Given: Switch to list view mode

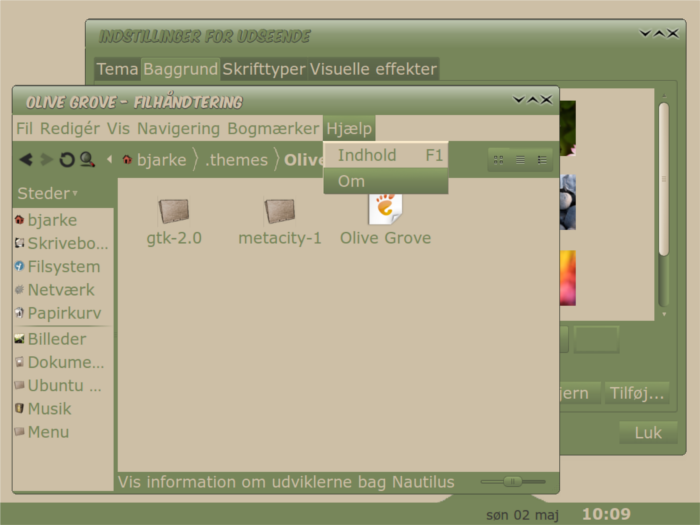Looking at the screenshot, I should pos(520,160).
